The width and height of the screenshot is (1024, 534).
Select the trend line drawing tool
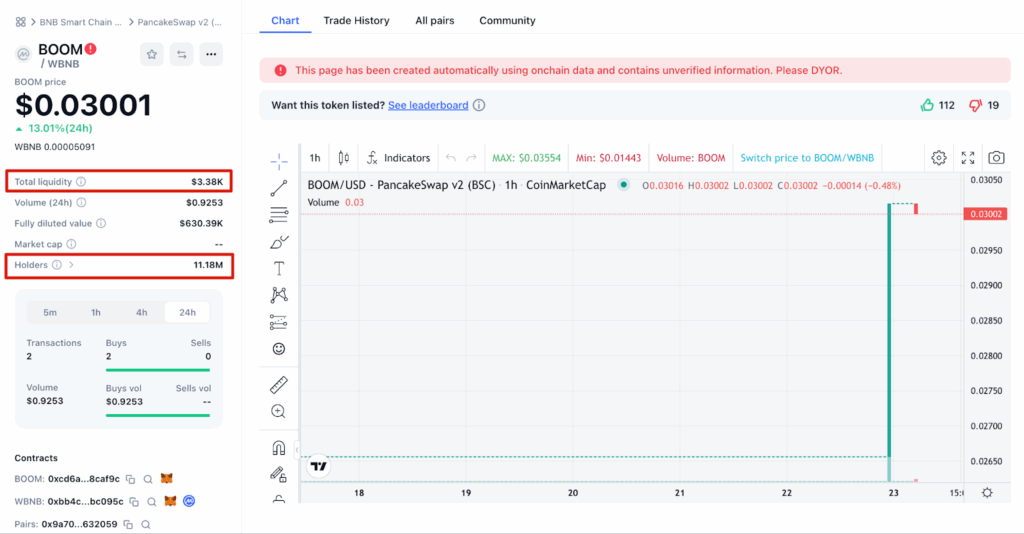click(279, 187)
